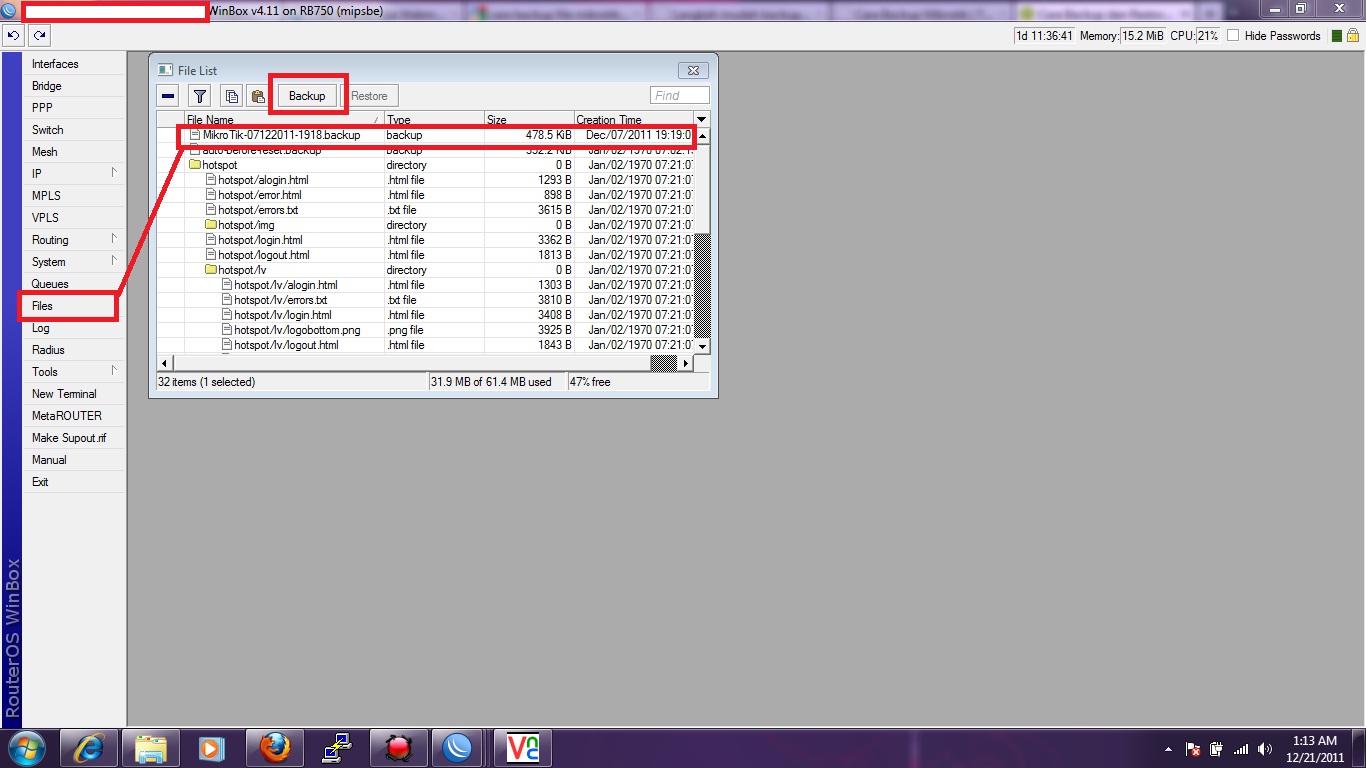Click the PuTTY icon in the taskbar
The height and width of the screenshot is (768, 1366).
tap(336, 748)
